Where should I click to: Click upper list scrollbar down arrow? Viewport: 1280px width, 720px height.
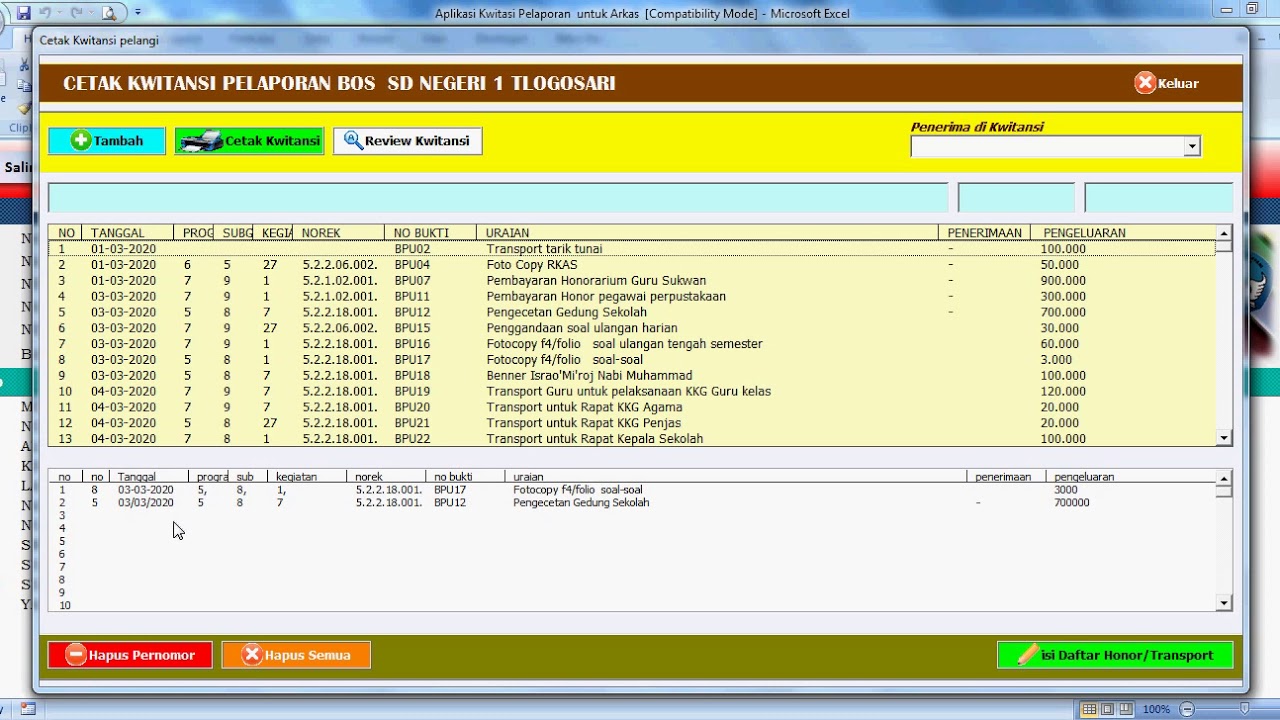[x=1224, y=438]
